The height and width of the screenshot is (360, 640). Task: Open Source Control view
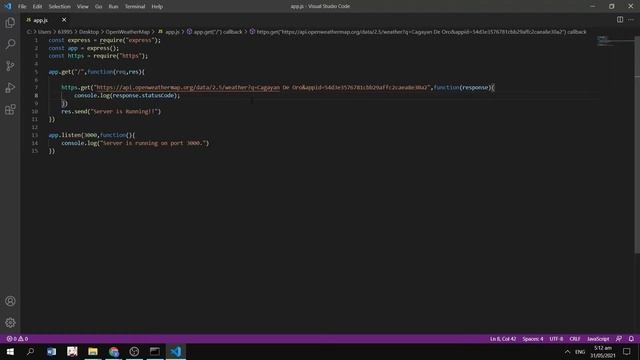coord(10,66)
